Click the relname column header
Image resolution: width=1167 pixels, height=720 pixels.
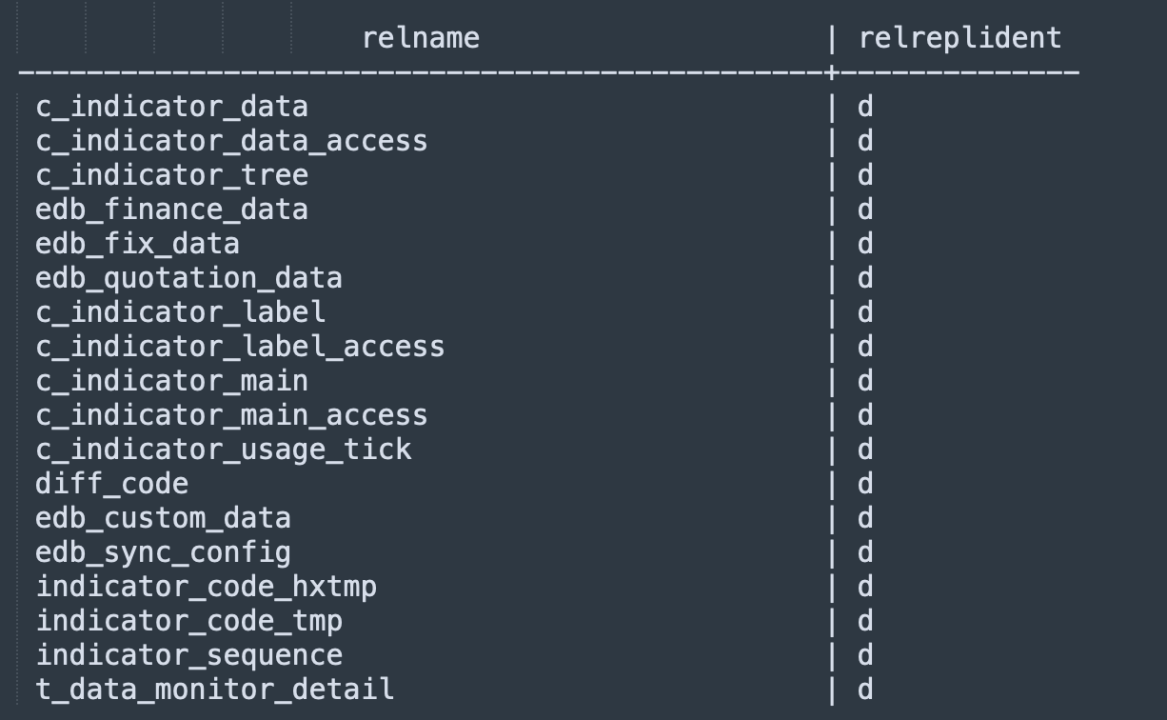tap(421, 39)
